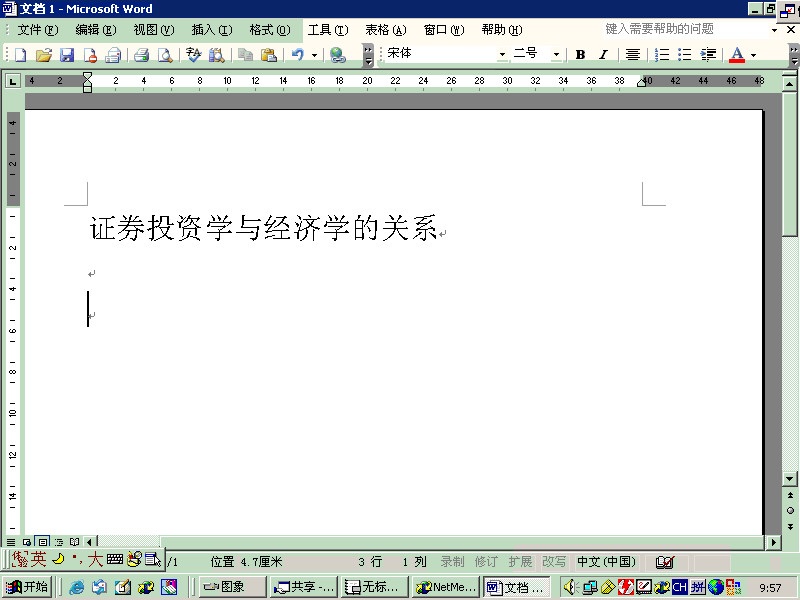Toggle italic formatting

pyautogui.click(x=604, y=55)
